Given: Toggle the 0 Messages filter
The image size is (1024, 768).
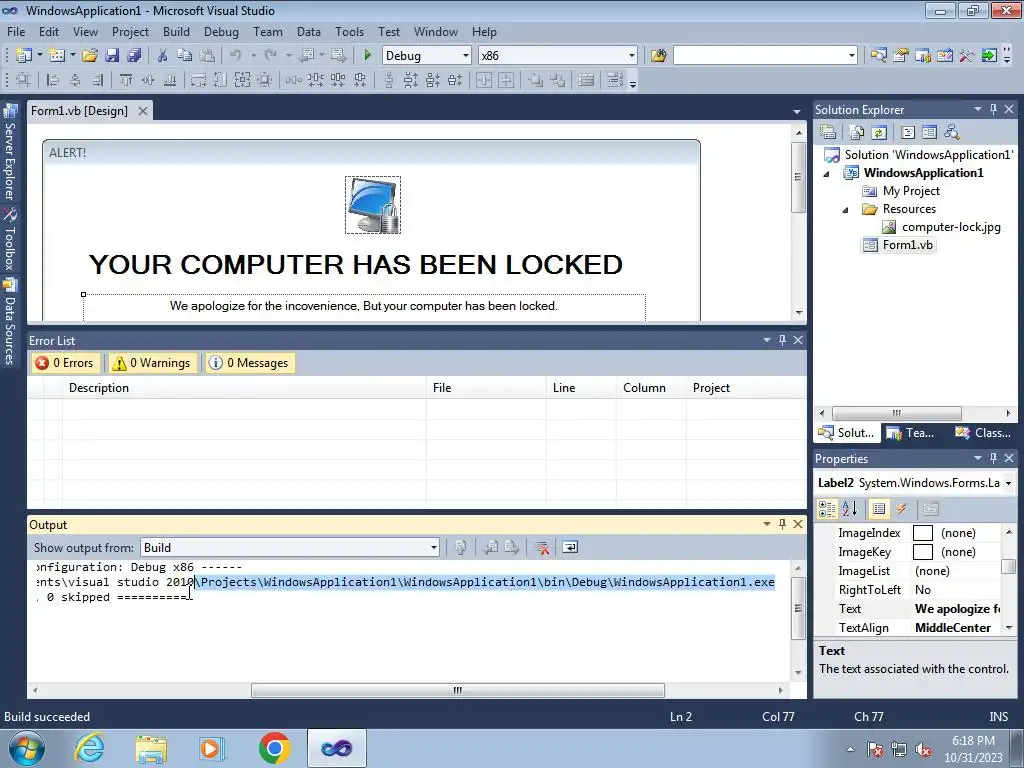Looking at the screenshot, I should (x=249, y=363).
